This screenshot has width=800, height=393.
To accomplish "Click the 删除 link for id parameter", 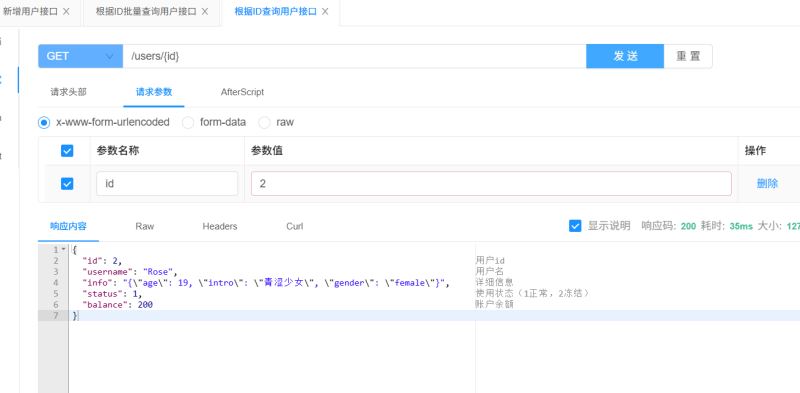I will (767, 184).
